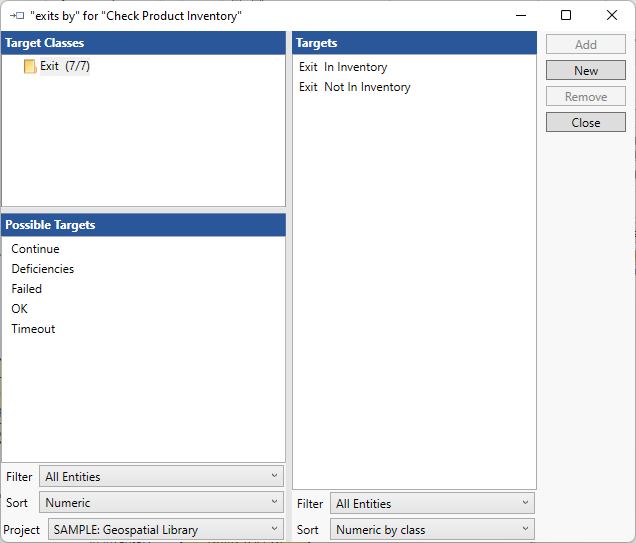Viewport: 636px width, 543px height.
Task: Choose the Failed possible target
Action: [27, 289]
